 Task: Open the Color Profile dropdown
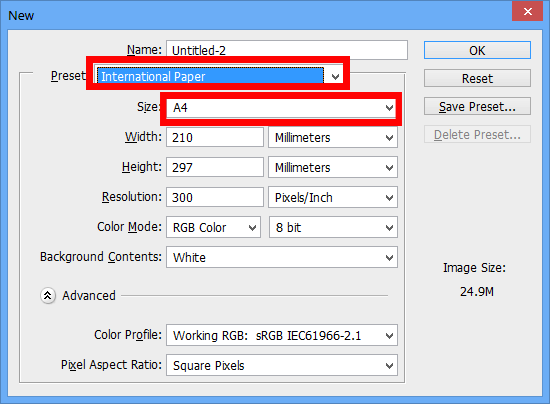pyautogui.click(x=282, y=335)
